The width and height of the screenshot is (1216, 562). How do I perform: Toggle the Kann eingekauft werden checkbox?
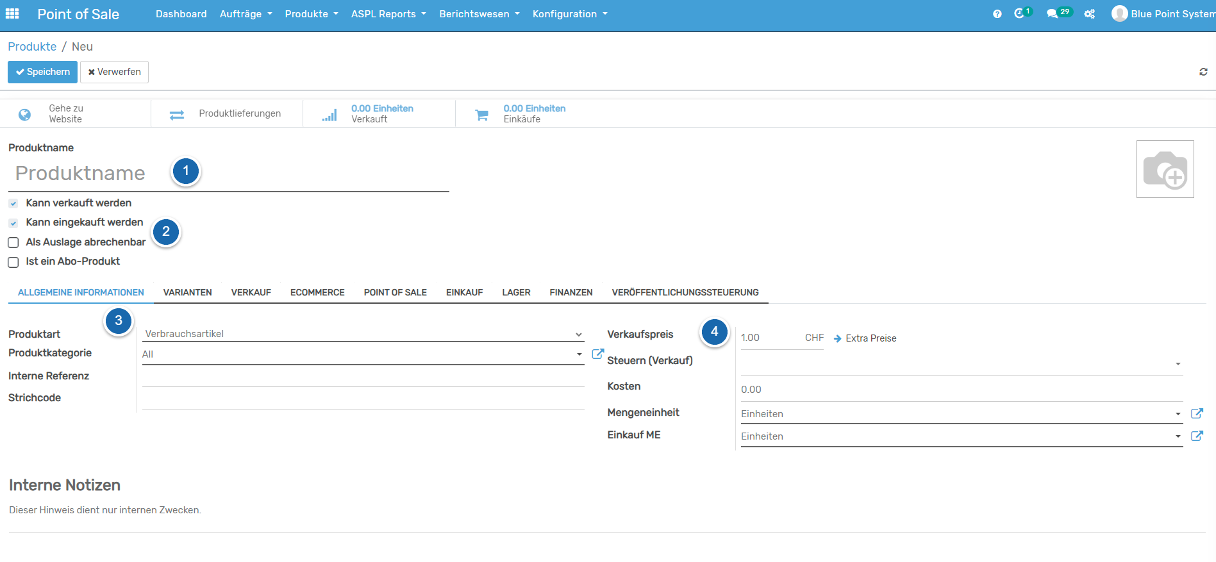13,222
